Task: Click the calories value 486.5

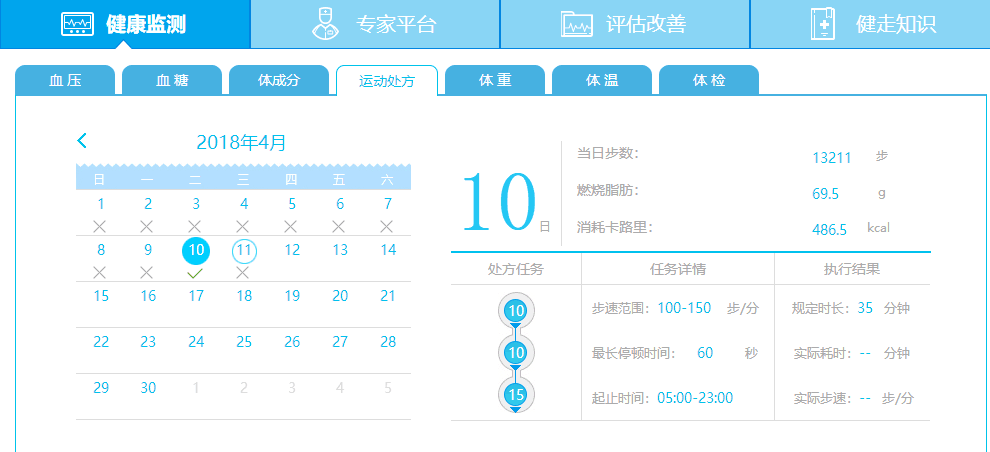Action: [x=829, y=230]
